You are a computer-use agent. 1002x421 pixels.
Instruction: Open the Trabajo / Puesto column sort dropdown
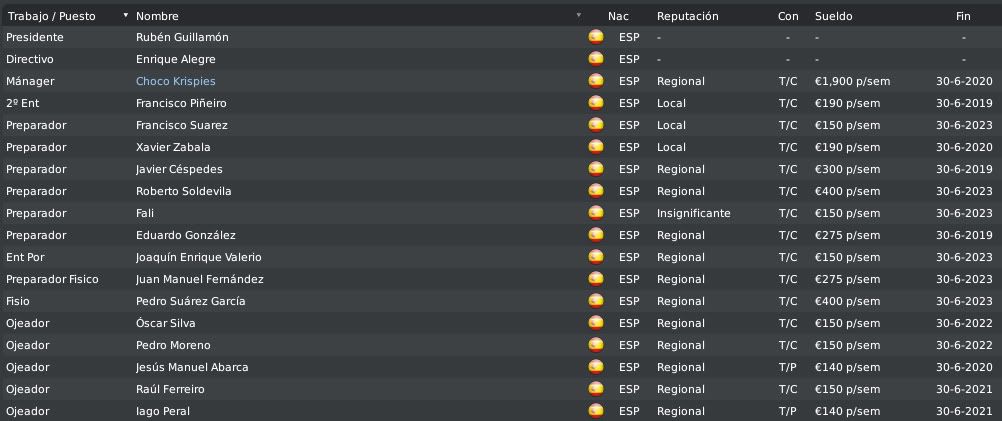125,16
